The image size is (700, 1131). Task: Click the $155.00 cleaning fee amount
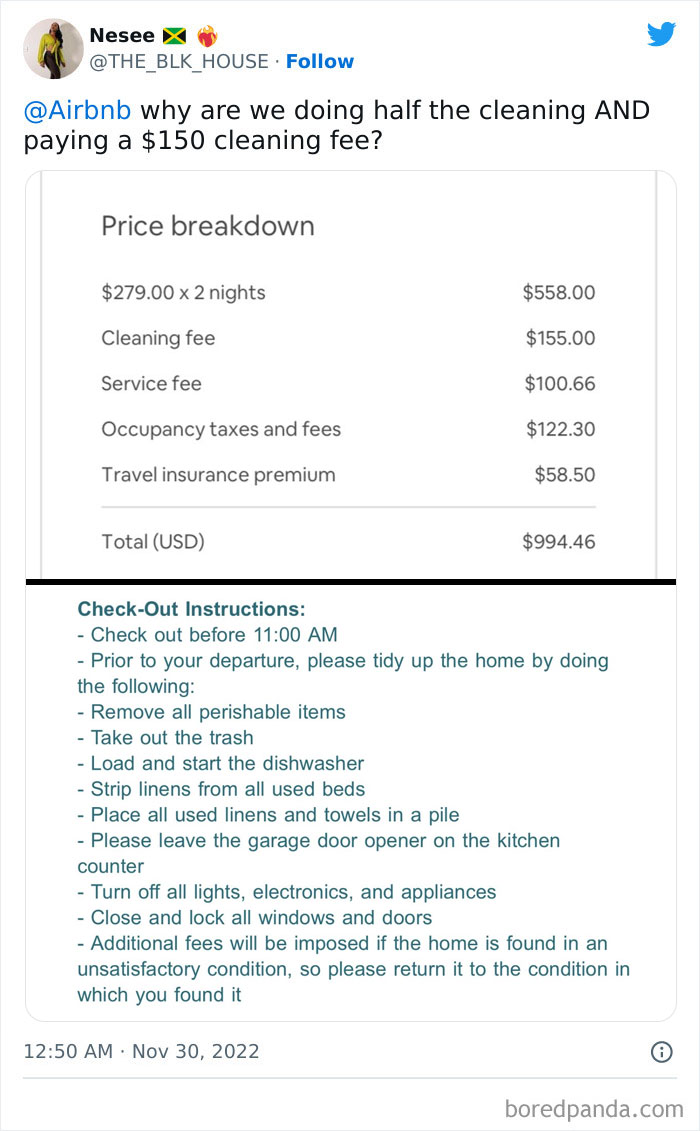click(560, 338)
